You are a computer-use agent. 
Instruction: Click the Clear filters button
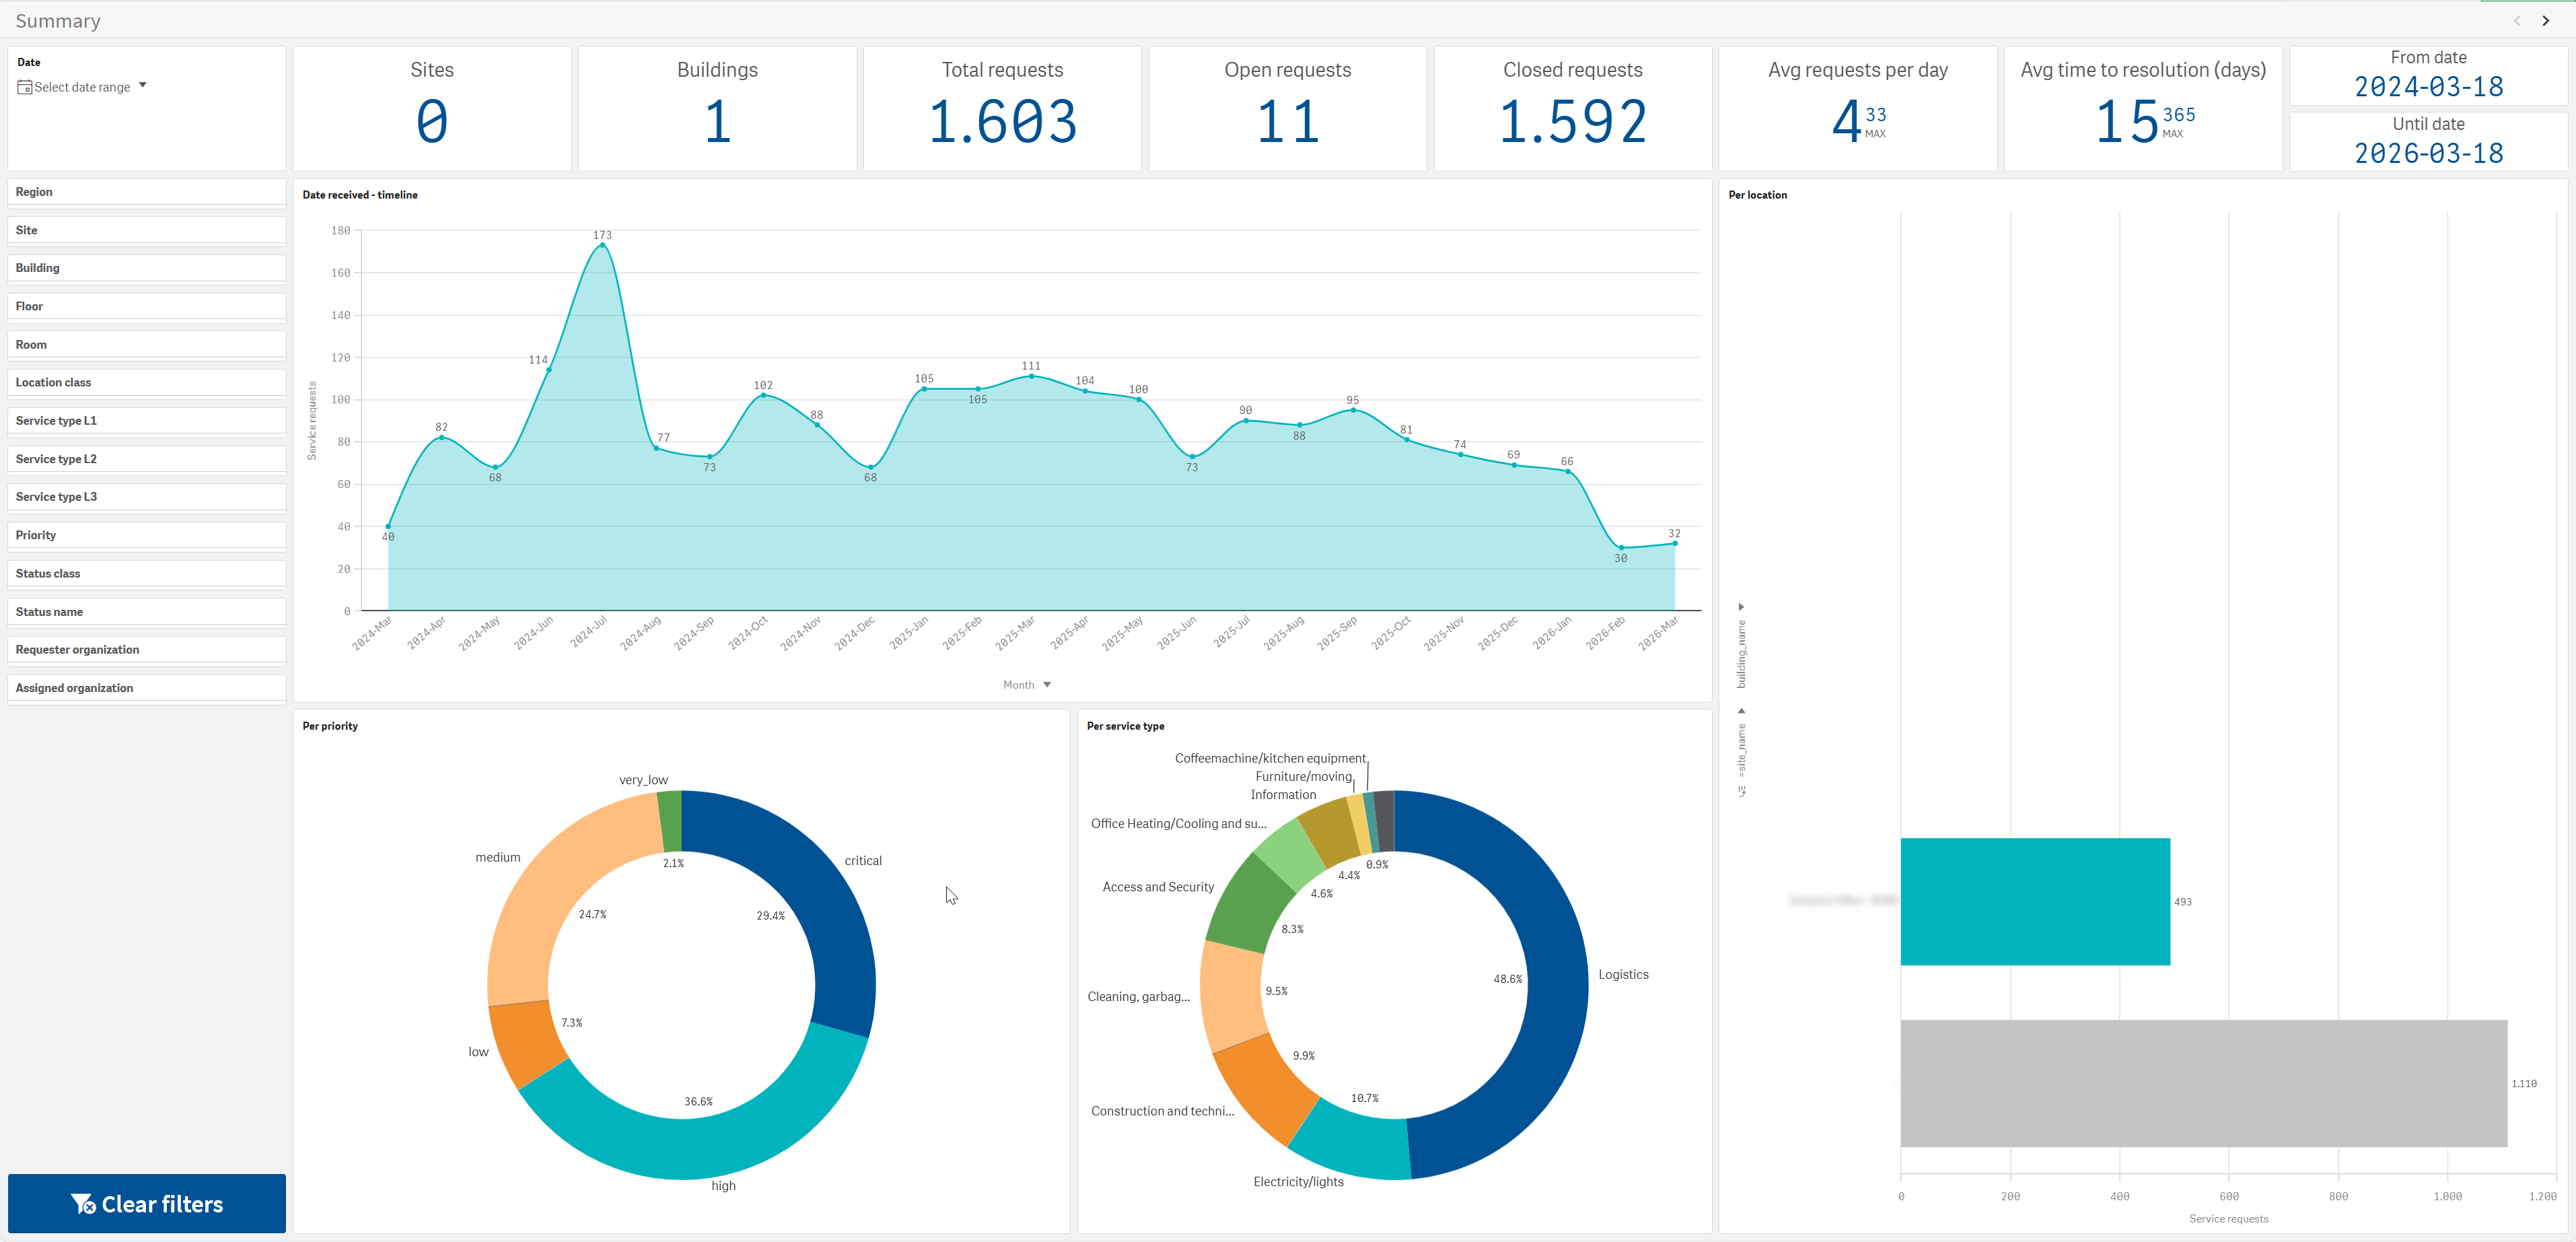point(147,1204)
